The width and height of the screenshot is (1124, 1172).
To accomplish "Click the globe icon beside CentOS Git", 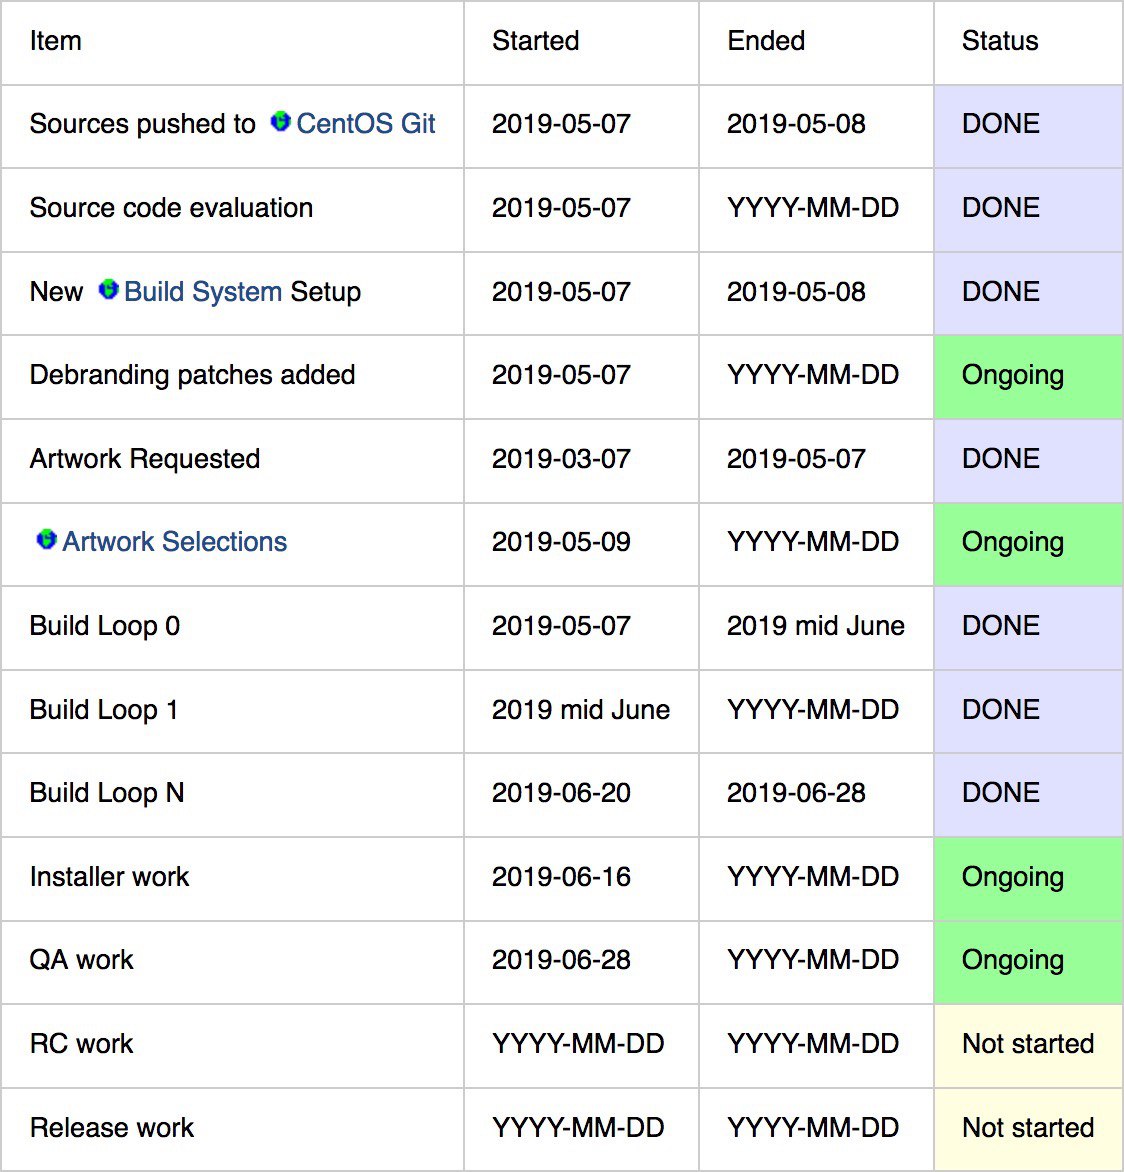I will pyautogui.click(x=280, y=121).
